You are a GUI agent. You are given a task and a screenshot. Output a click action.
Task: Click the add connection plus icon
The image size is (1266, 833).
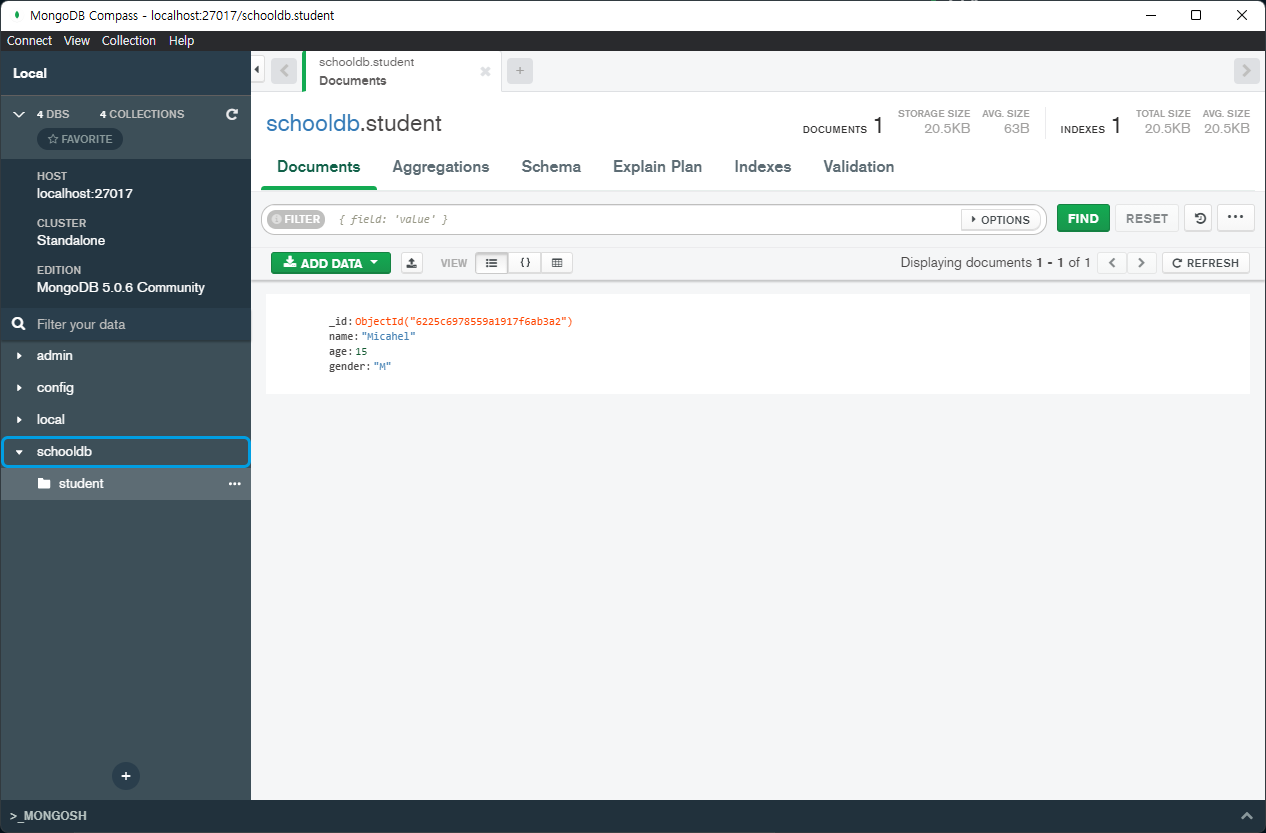coord(125,776)
